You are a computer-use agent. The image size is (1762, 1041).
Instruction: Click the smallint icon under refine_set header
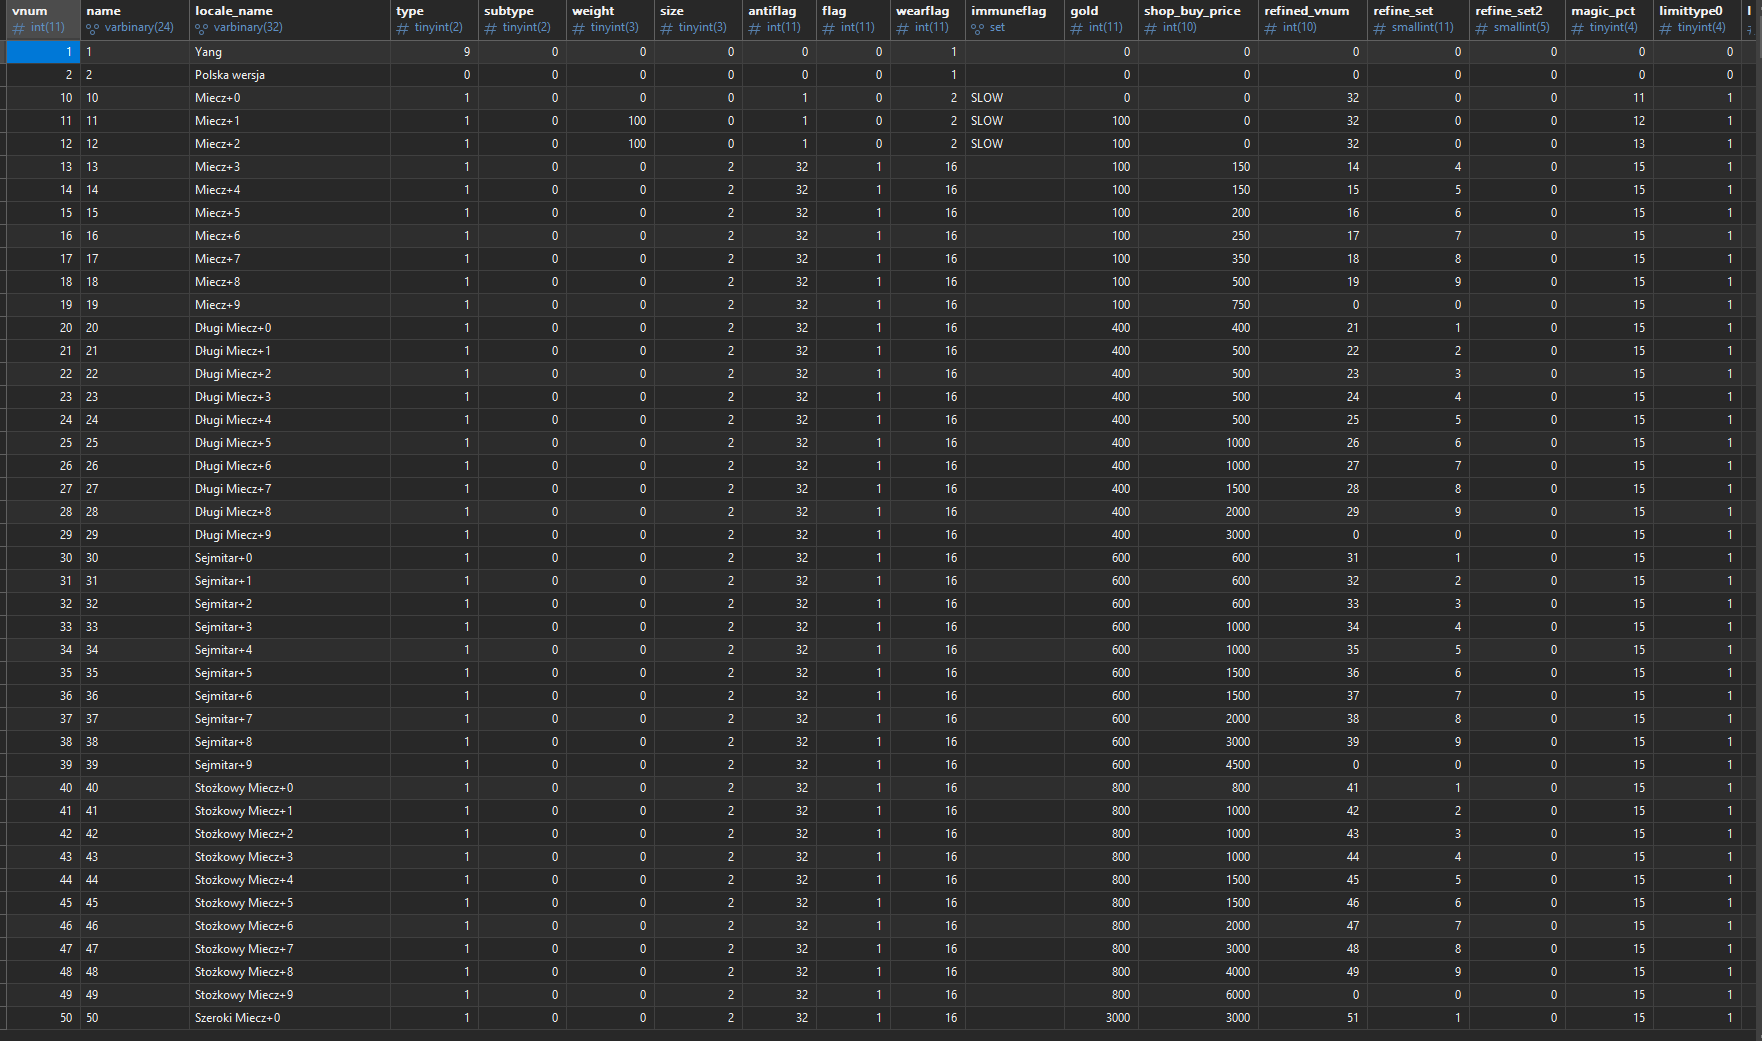coord(1380,28)
